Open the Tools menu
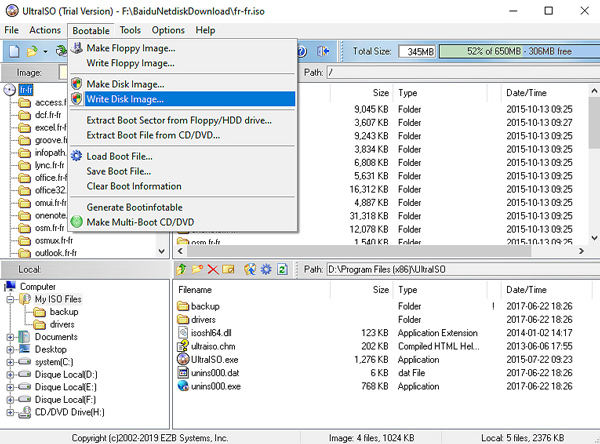This screenshot has width=600, height=444. pos(130,31)
